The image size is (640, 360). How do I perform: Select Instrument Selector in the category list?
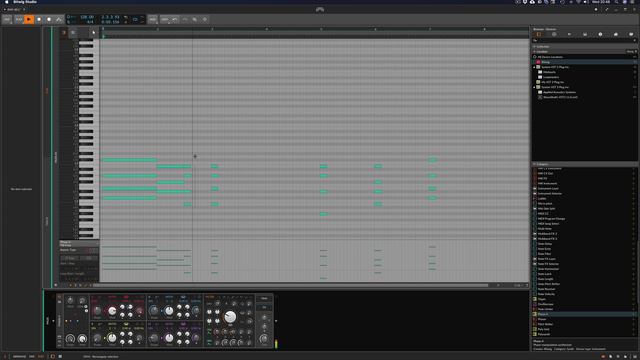584,193
